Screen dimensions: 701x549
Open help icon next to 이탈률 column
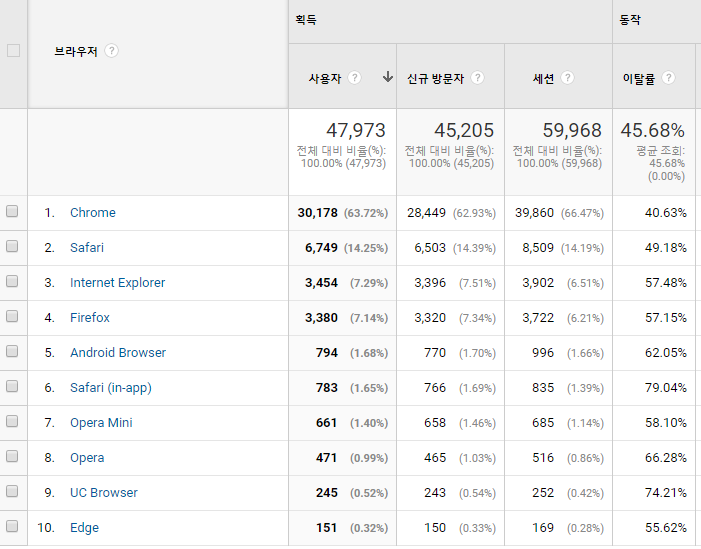tap(668, 78)
